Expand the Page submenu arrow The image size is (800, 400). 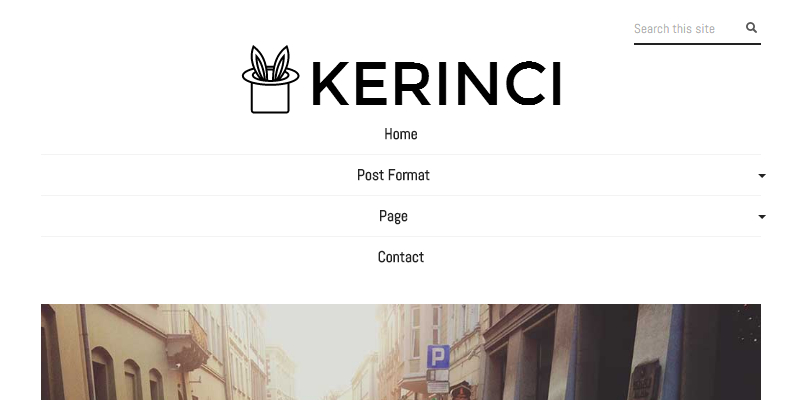point(762,217)
